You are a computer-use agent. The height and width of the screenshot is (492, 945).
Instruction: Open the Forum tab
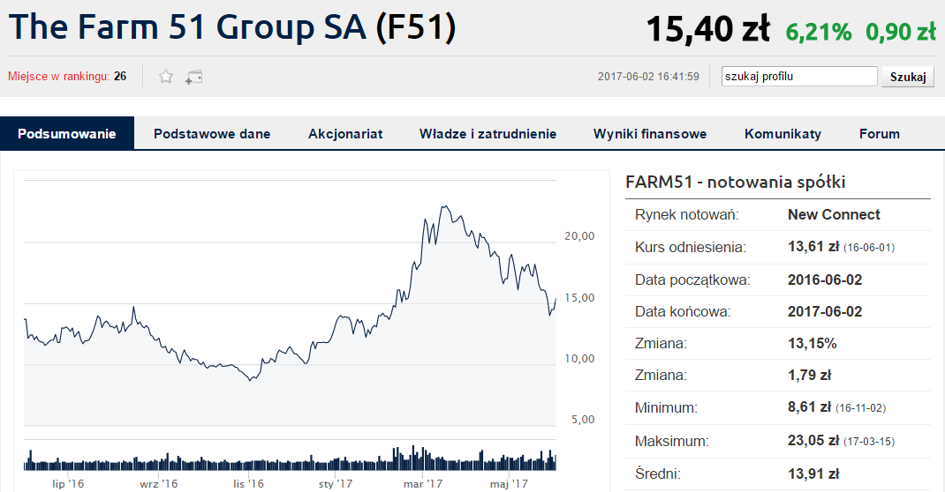pos(879,134)
